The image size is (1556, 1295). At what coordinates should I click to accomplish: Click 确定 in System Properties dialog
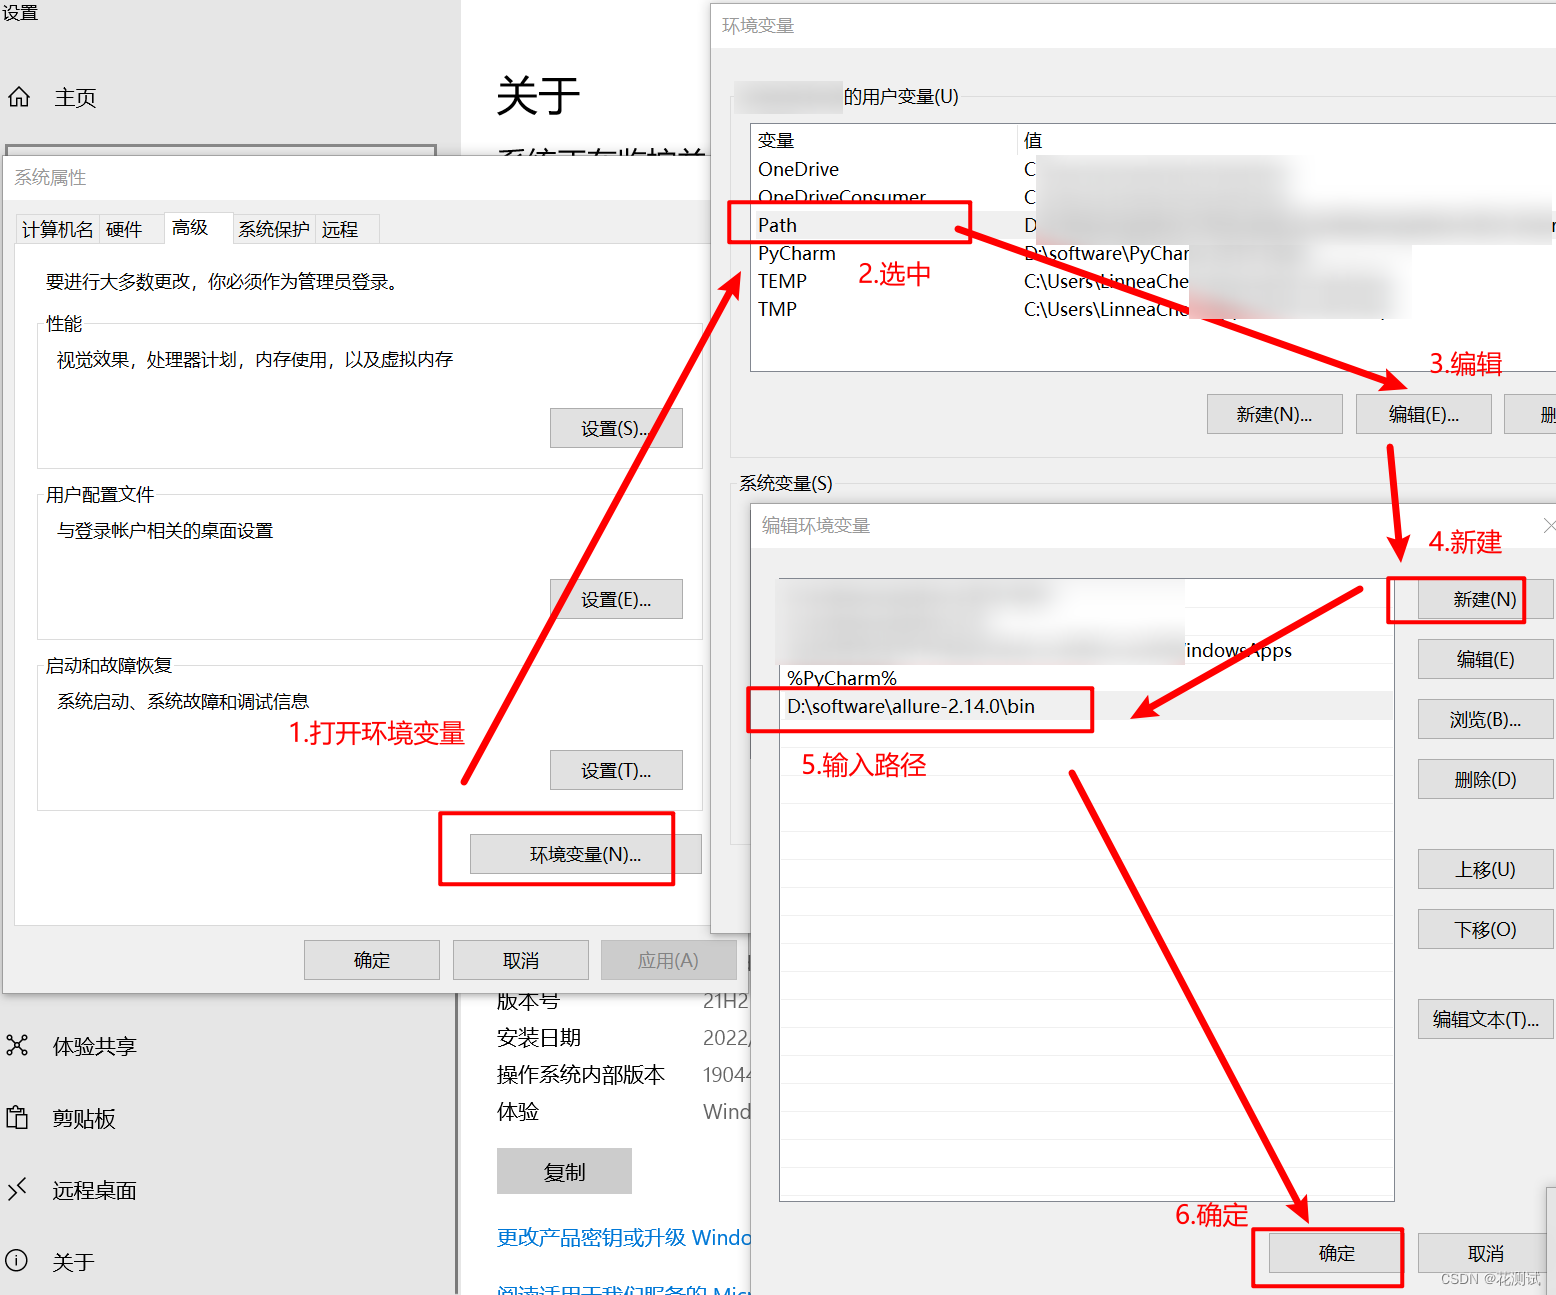tap(372, 960)
